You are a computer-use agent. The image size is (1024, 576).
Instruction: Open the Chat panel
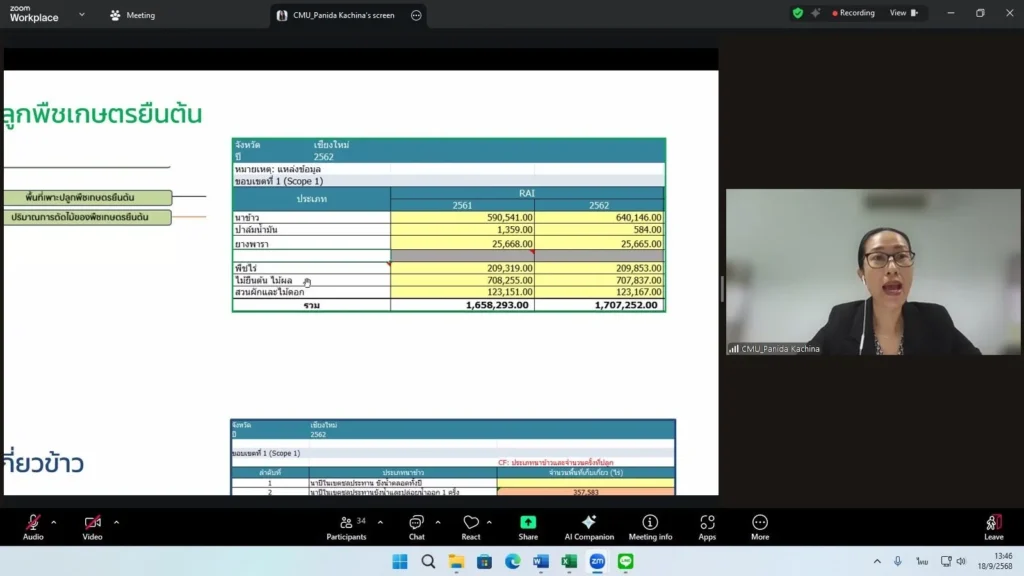click(x=416, y=527)
